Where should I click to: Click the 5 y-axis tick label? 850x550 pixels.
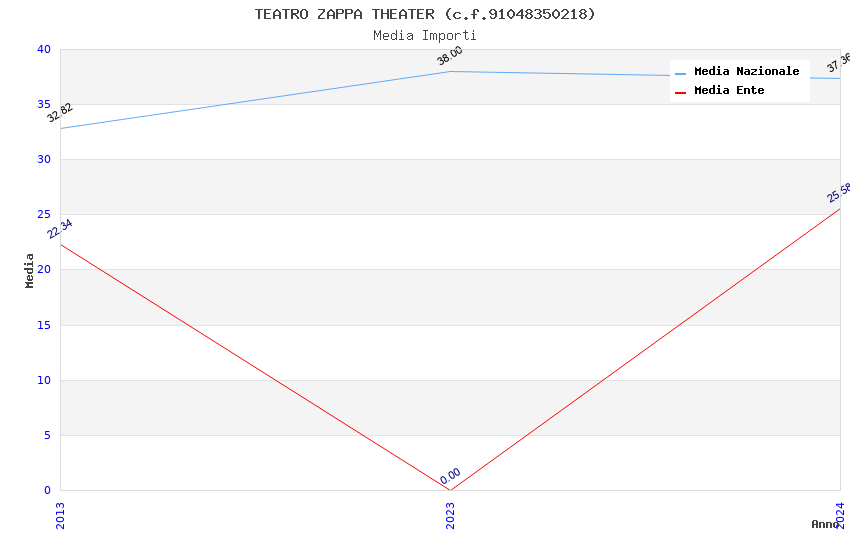tap(48, 435)
